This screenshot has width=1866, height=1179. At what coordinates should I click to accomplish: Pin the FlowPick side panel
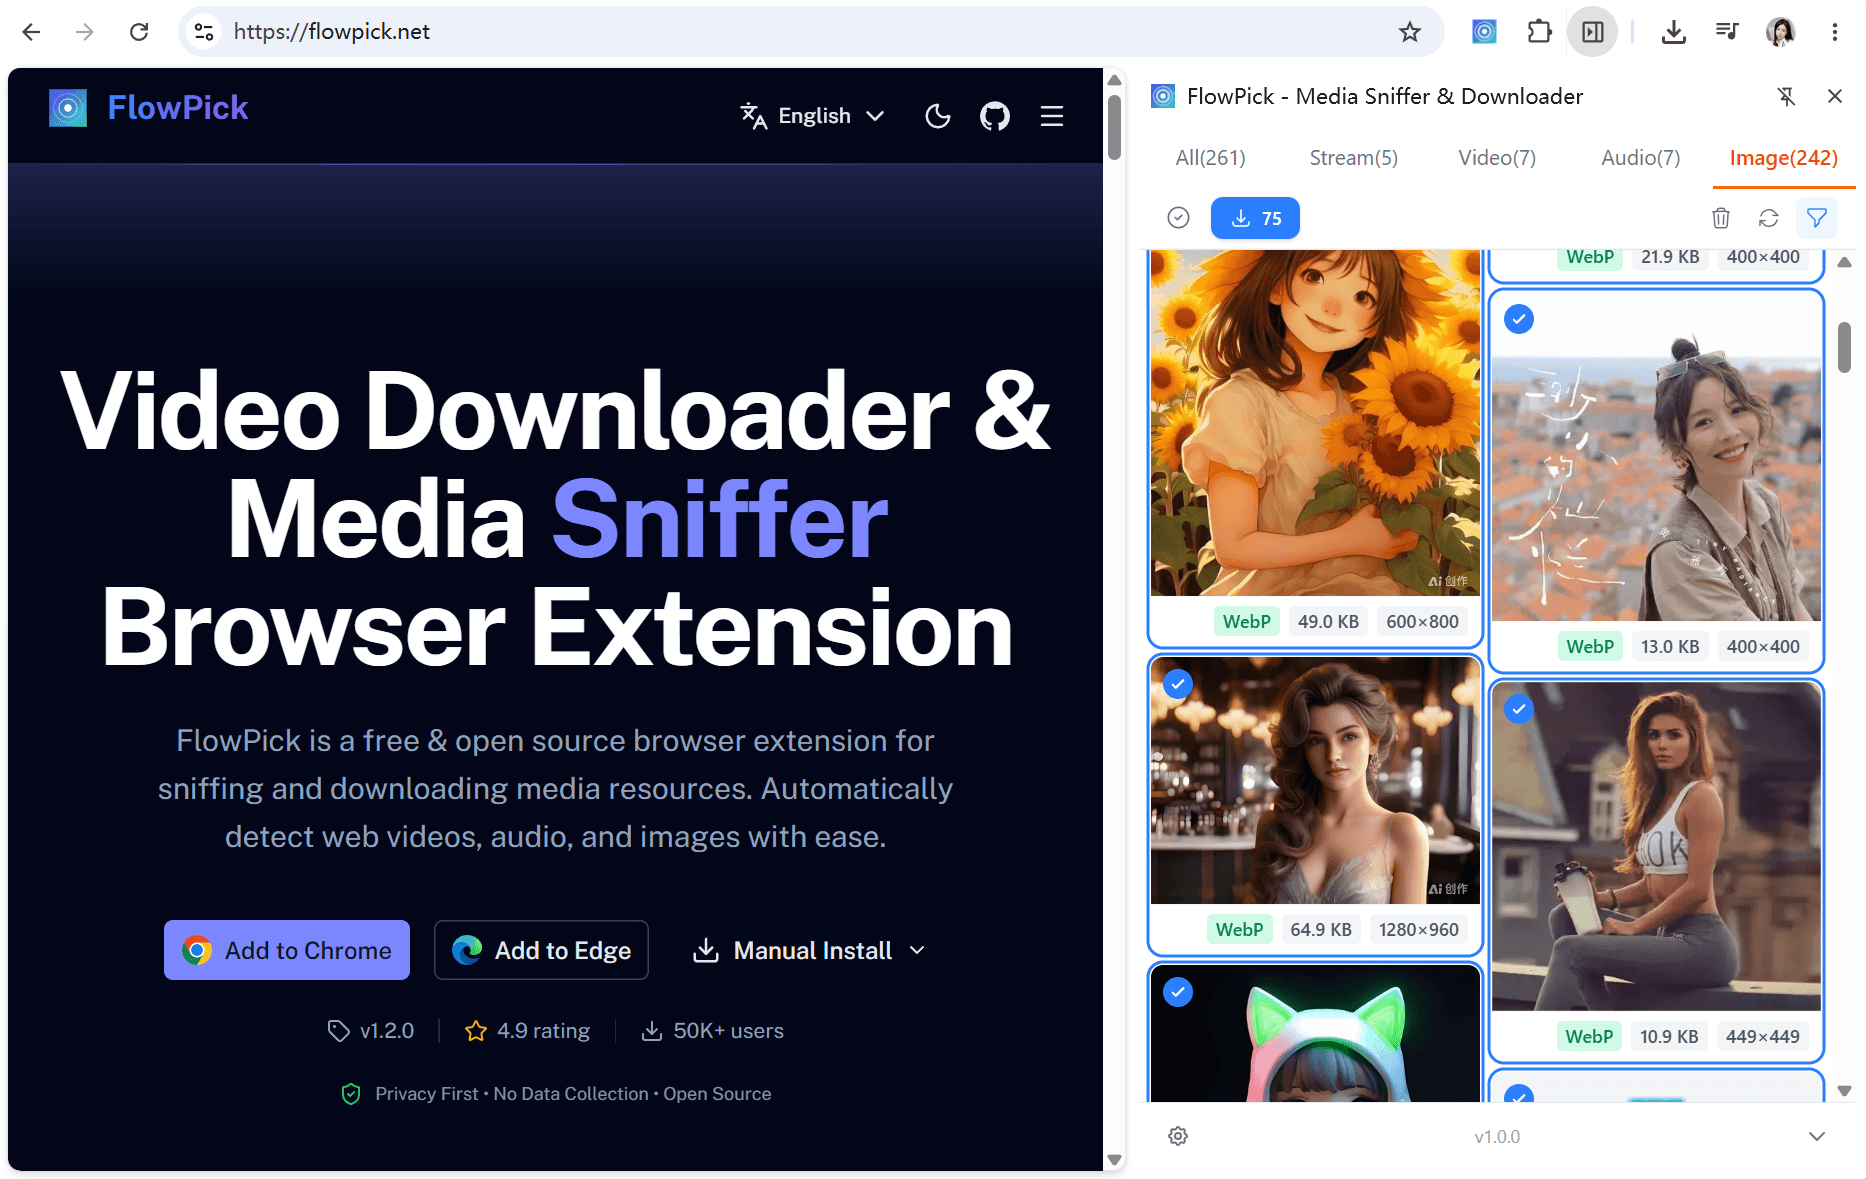[x=1786, y=96]
